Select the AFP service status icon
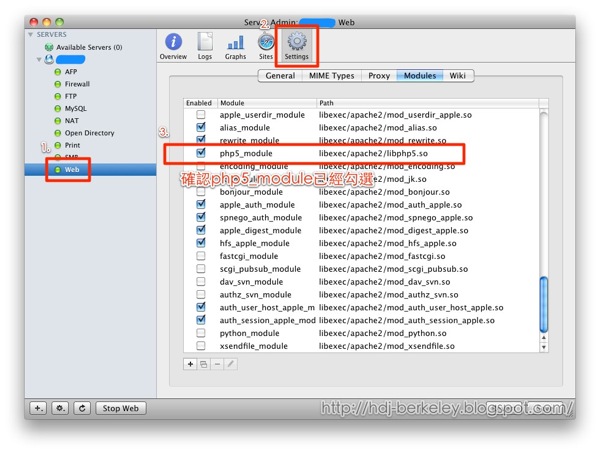The width and height of the screenshot is (600, 453). (x=58, y=72)
